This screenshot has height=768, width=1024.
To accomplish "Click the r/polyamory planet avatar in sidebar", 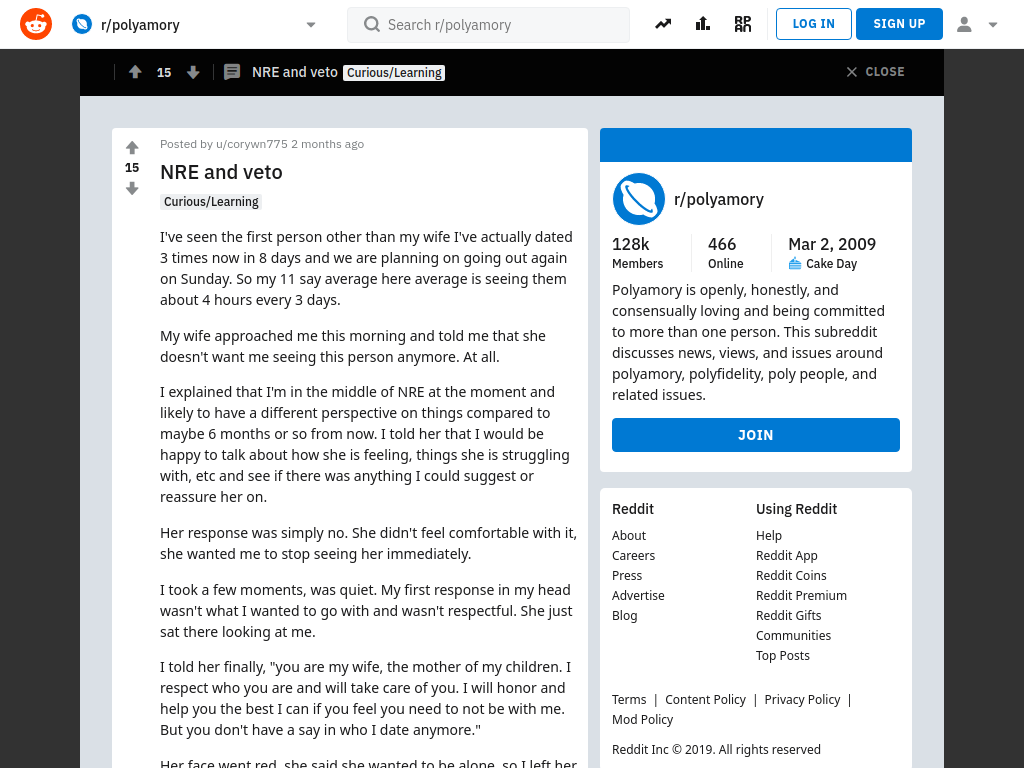I will pyautogui.click(x=639, y=199).
